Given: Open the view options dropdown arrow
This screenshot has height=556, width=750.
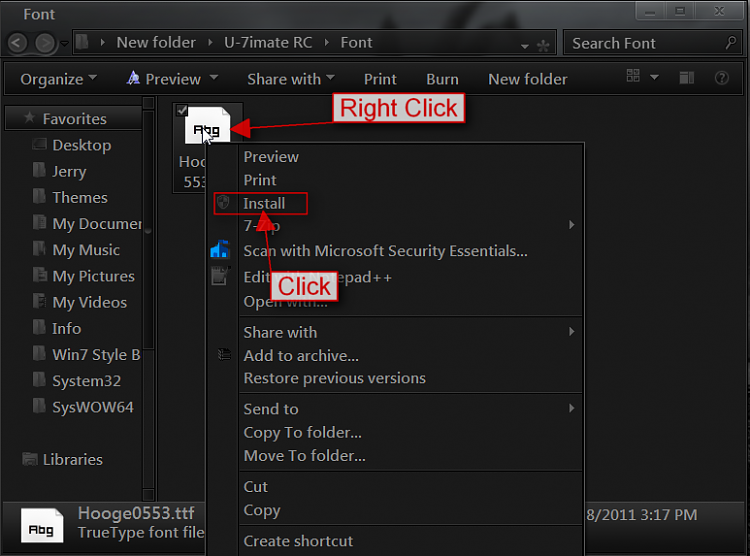Looking at the screenshot, I should click(x=654, y=77).
